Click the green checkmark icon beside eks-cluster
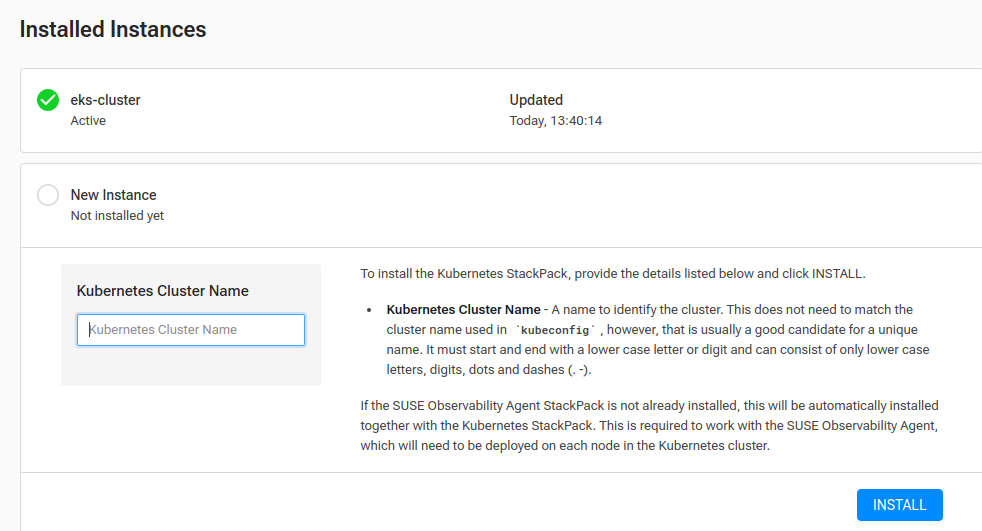The image size is (982, 531). point(47,100)
